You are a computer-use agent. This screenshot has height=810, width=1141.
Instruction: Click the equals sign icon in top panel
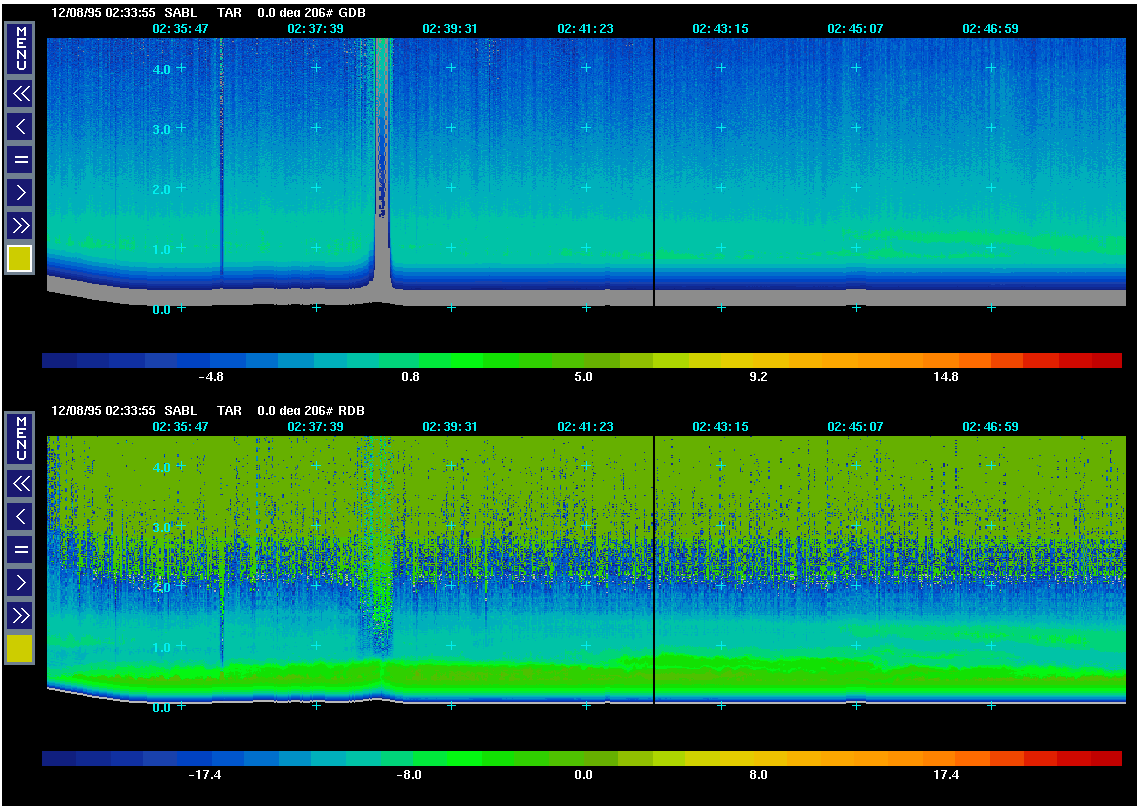20,159
